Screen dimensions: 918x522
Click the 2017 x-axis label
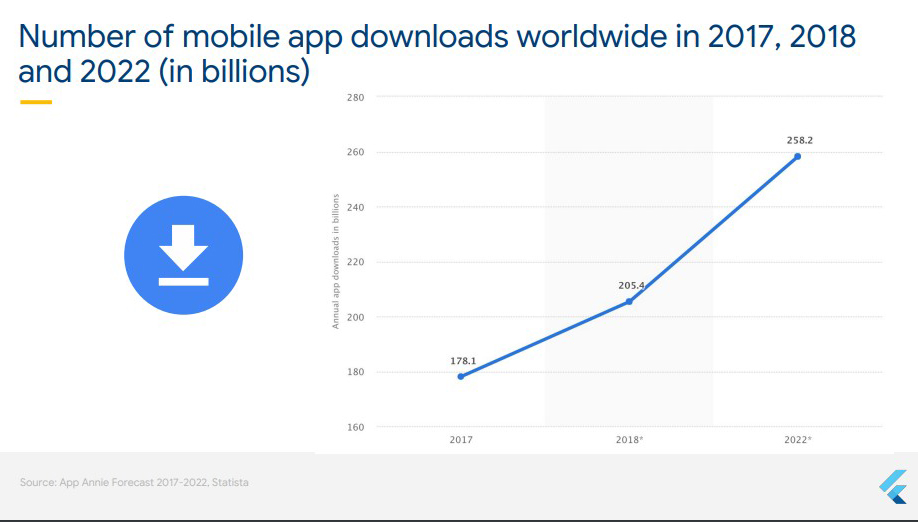coord(461,439)
